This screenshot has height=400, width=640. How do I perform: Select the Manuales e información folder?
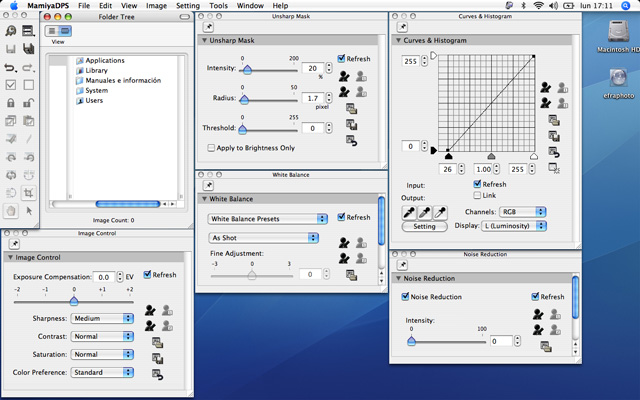click(118, 80)
